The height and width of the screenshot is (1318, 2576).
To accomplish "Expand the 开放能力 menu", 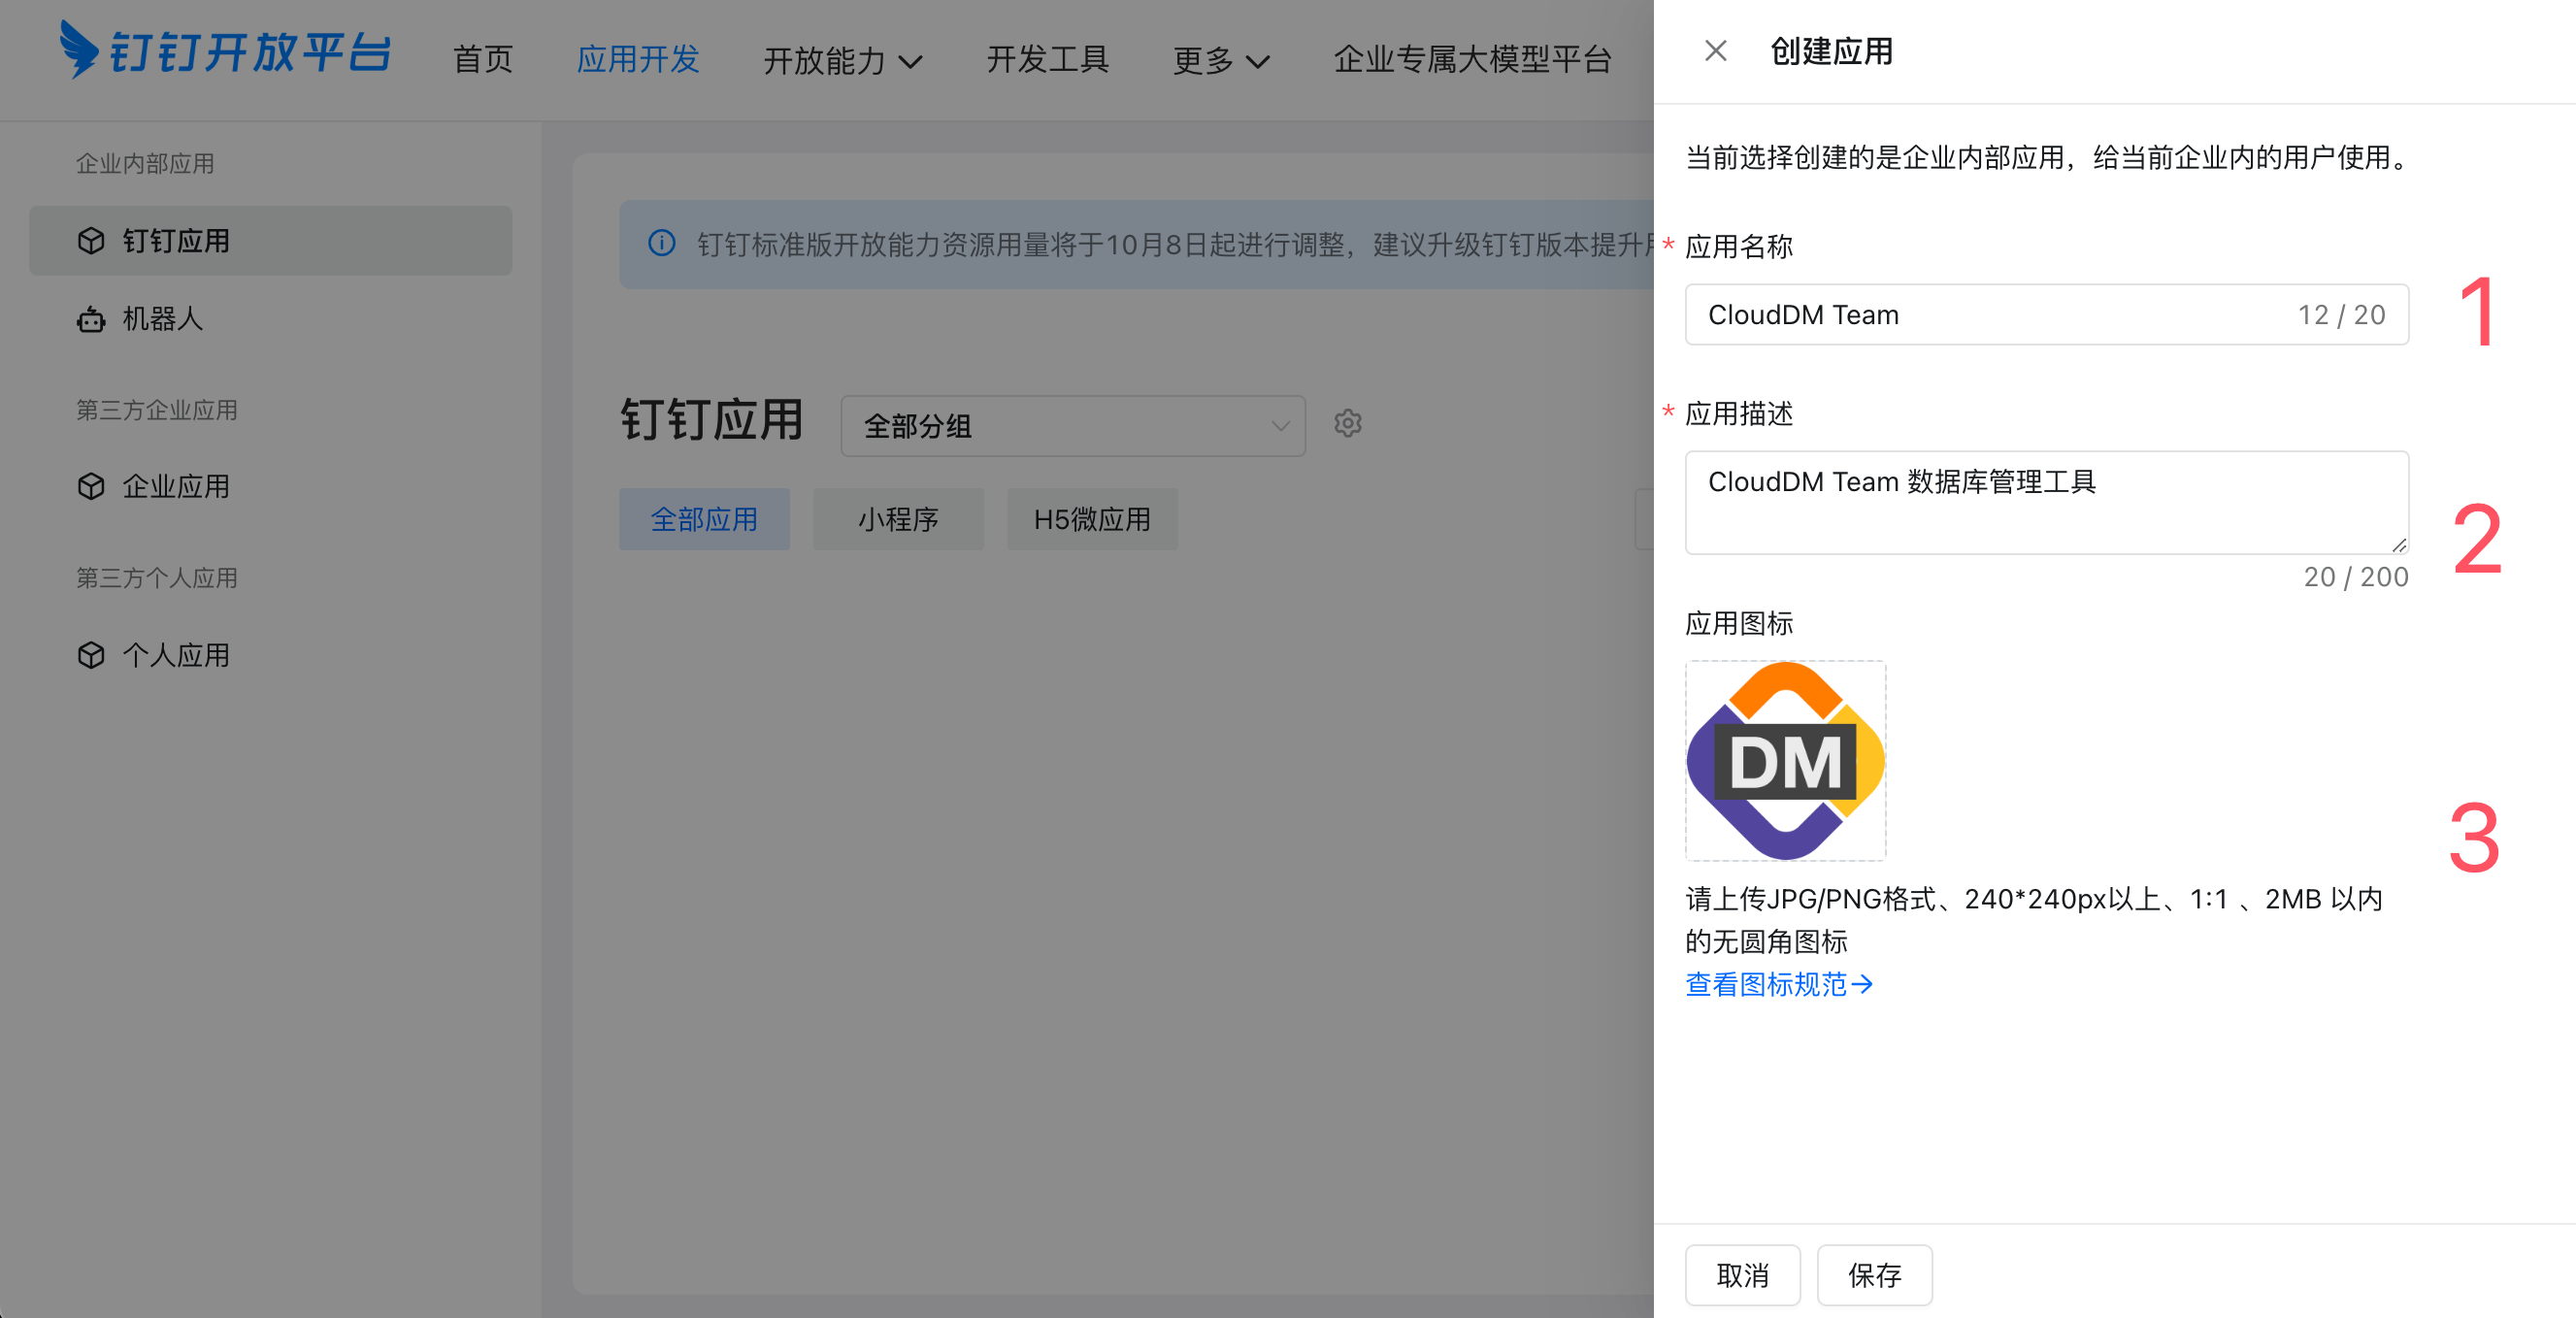I will pos(842,60).
